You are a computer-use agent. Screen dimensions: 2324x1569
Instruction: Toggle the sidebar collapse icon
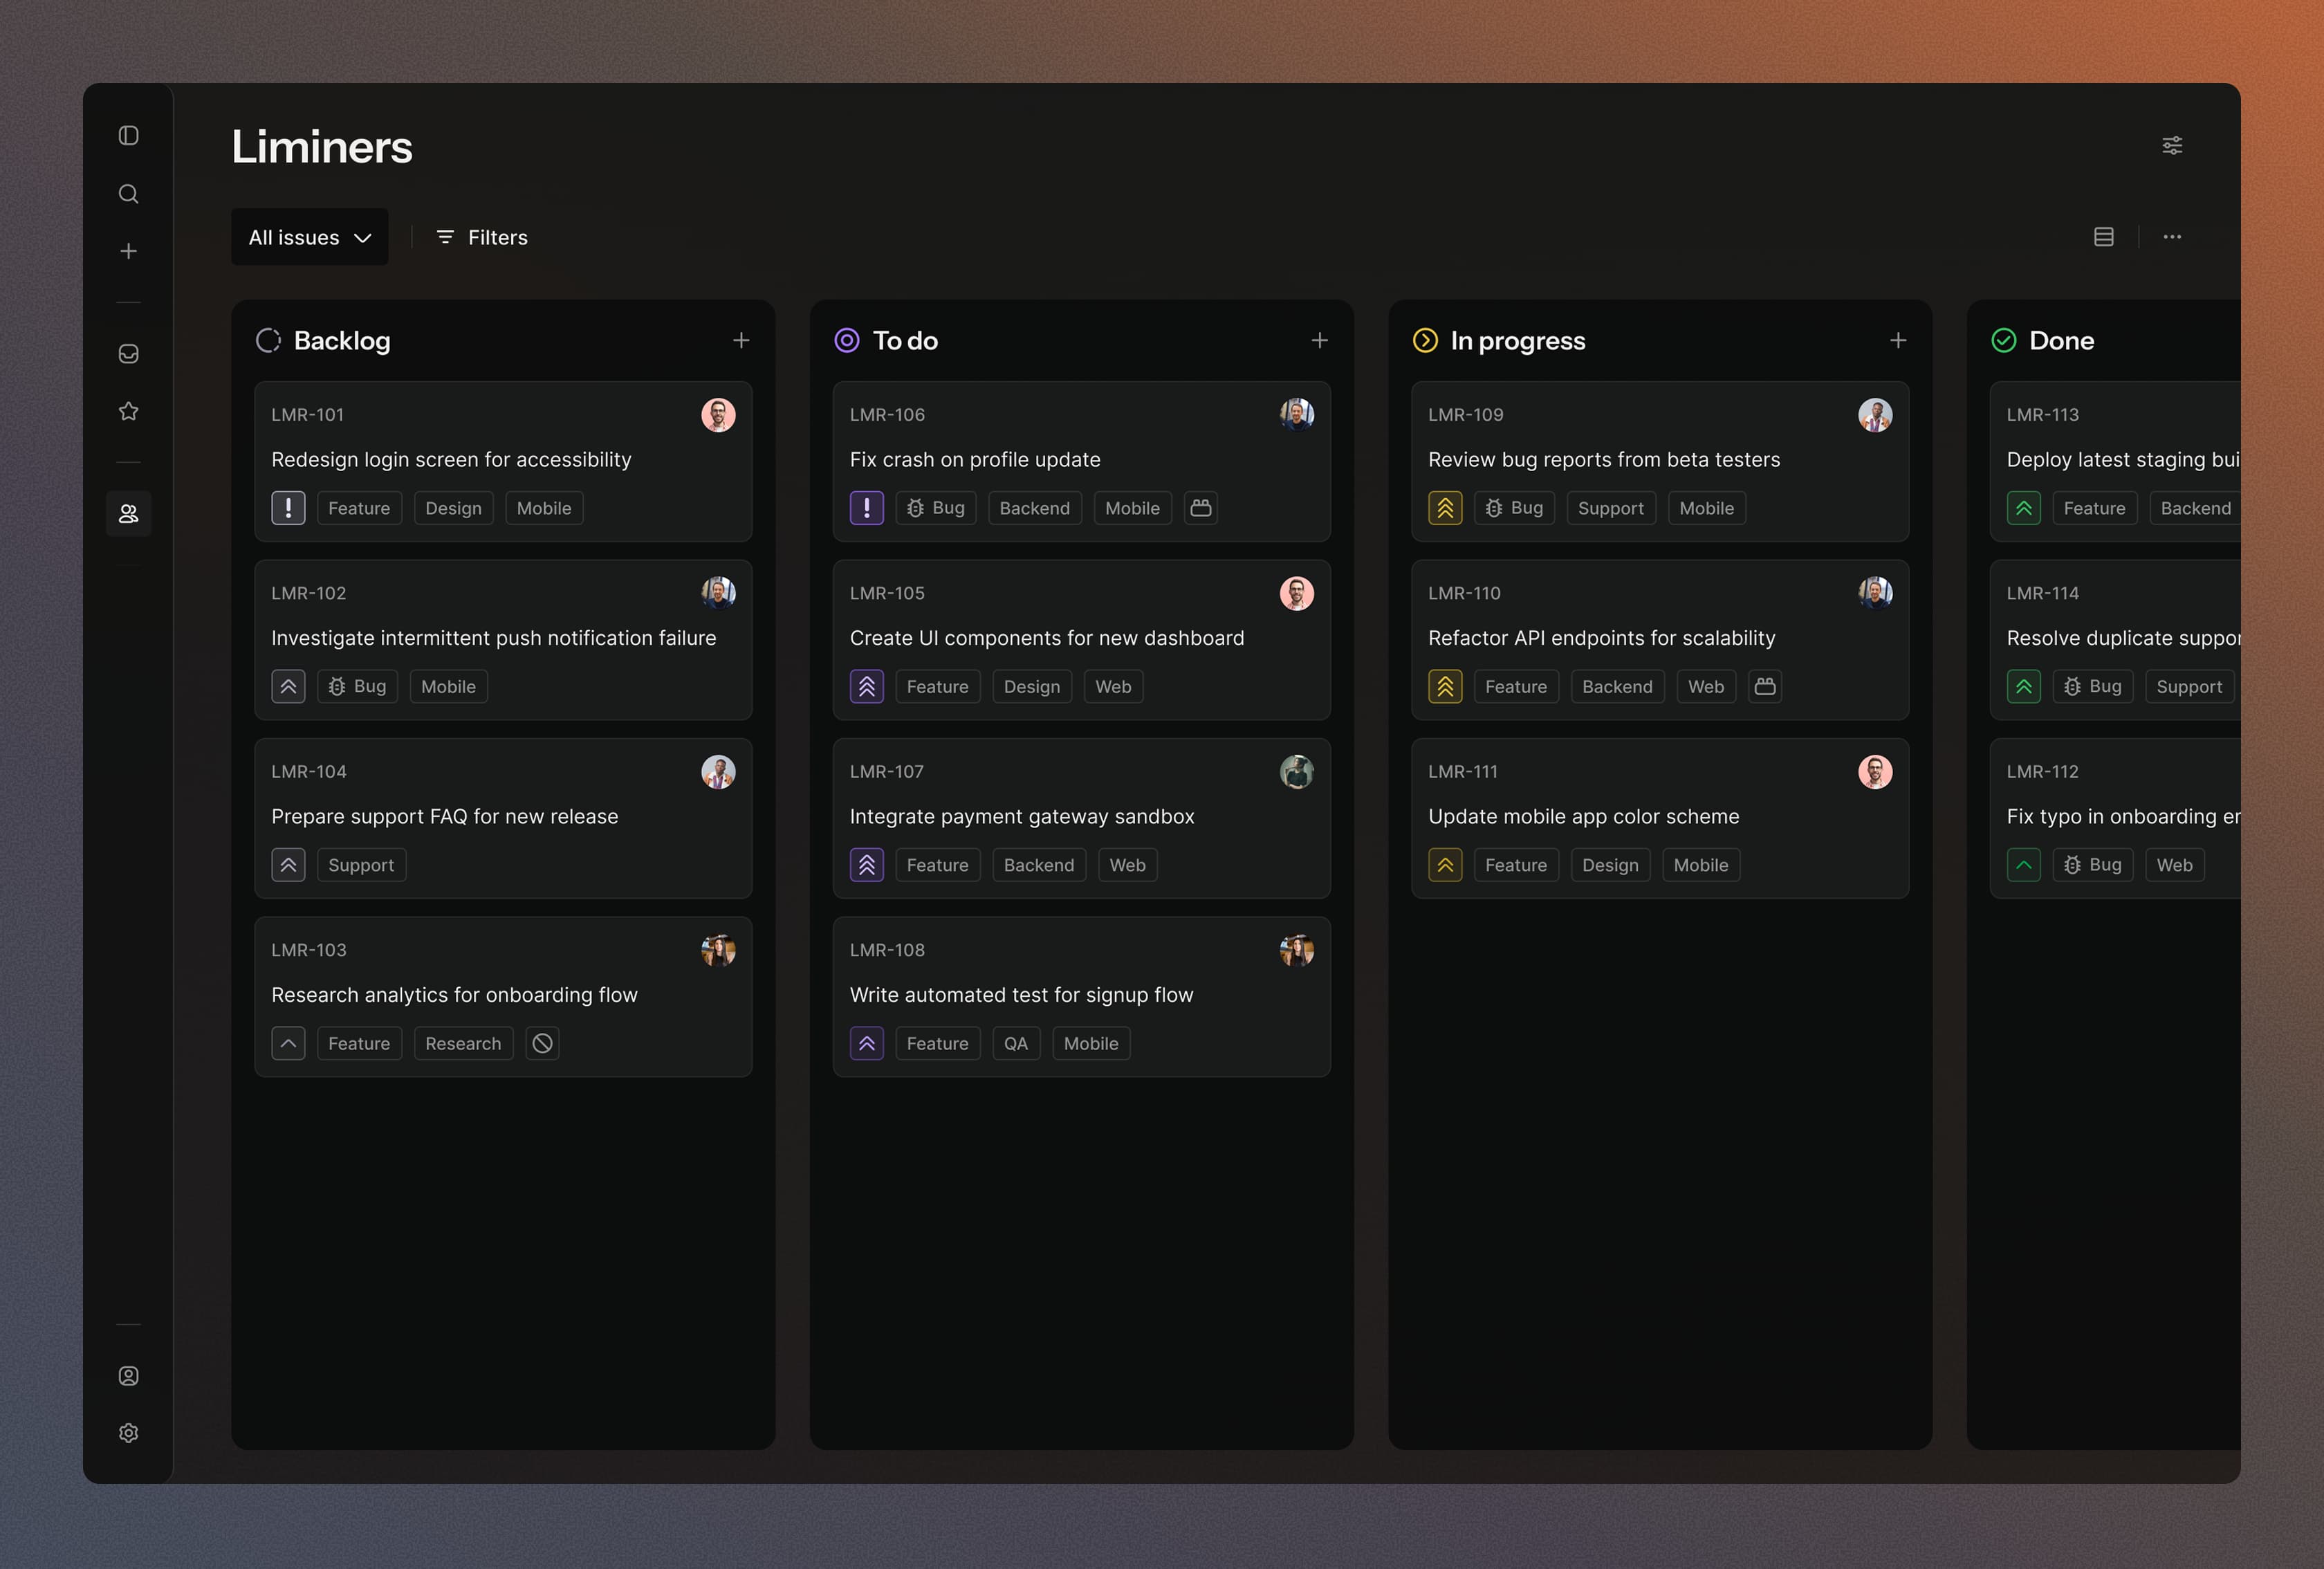coord(128,135)
